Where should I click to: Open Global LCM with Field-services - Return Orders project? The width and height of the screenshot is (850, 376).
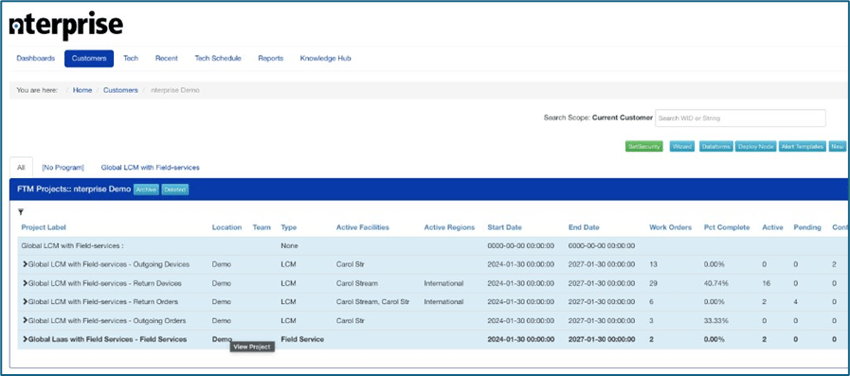point(102,301)
